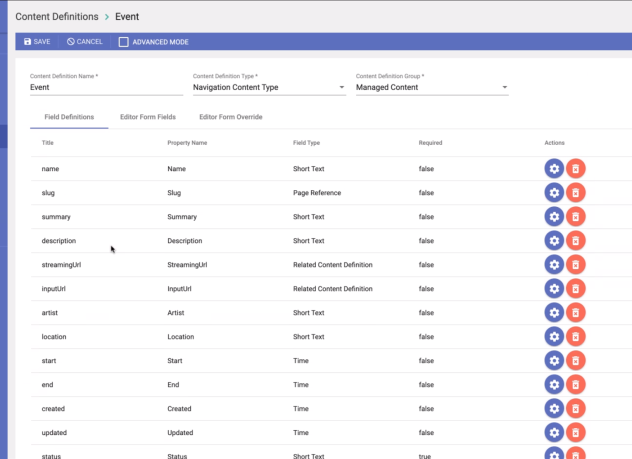The width and height of the screenshot is (632, 459).
Task: Click the Content Definition Name input
Action: tap(106, 87)
